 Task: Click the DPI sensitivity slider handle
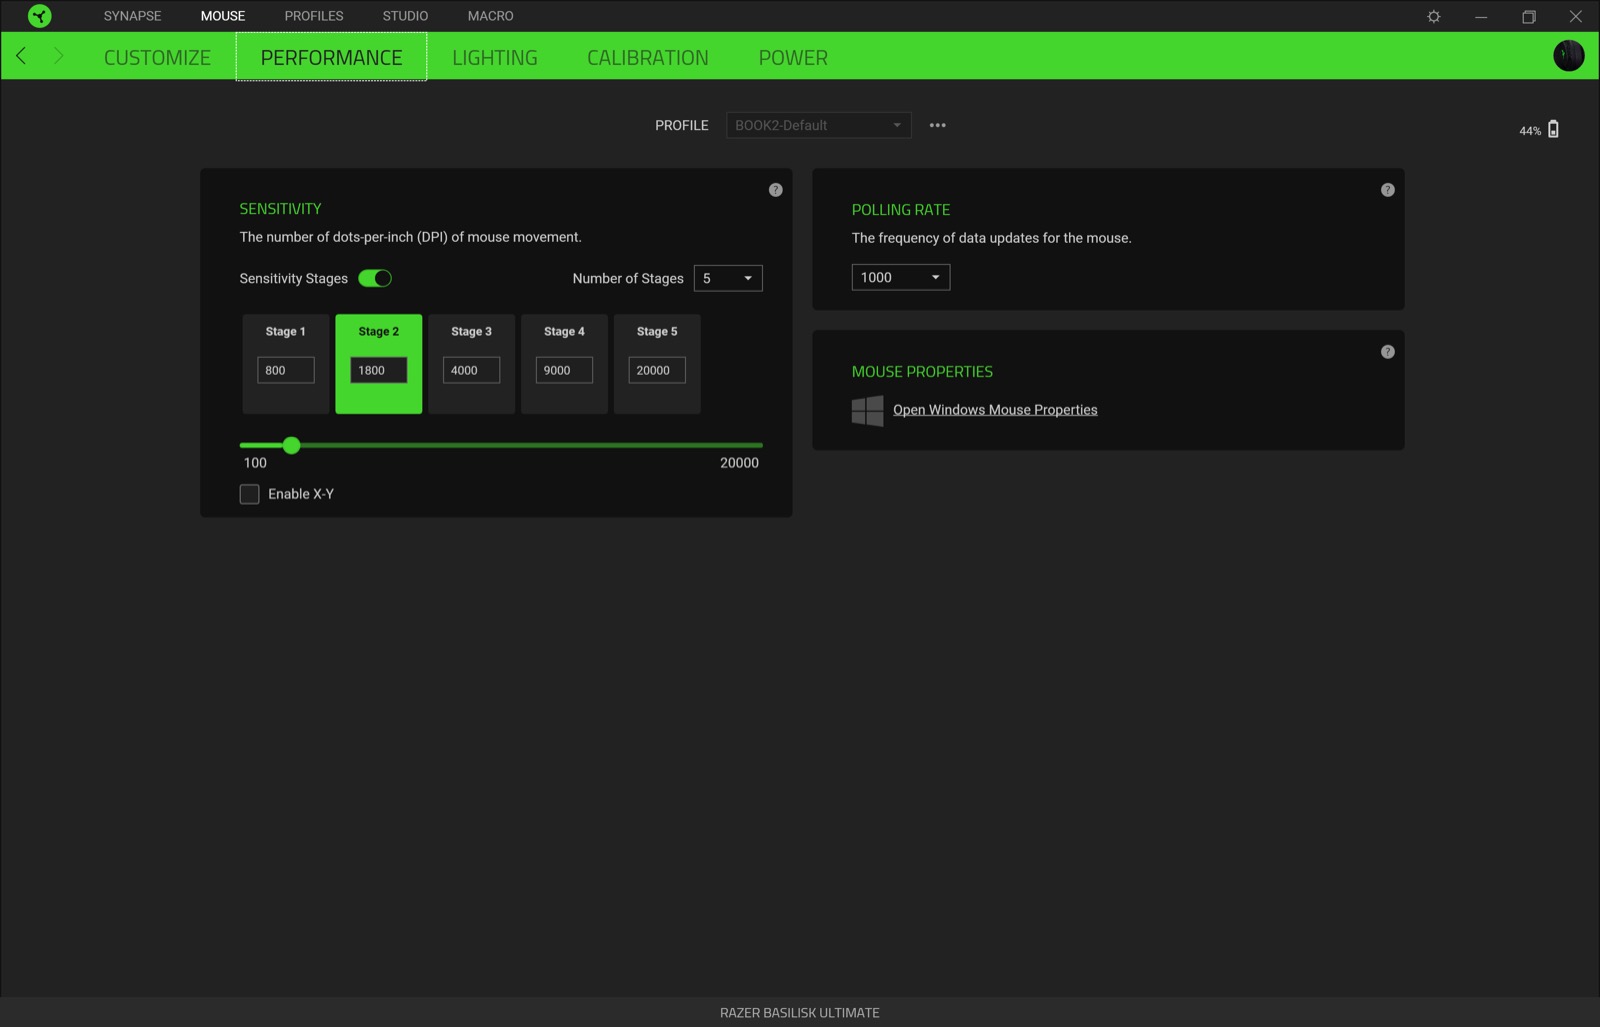coord(291,445)
